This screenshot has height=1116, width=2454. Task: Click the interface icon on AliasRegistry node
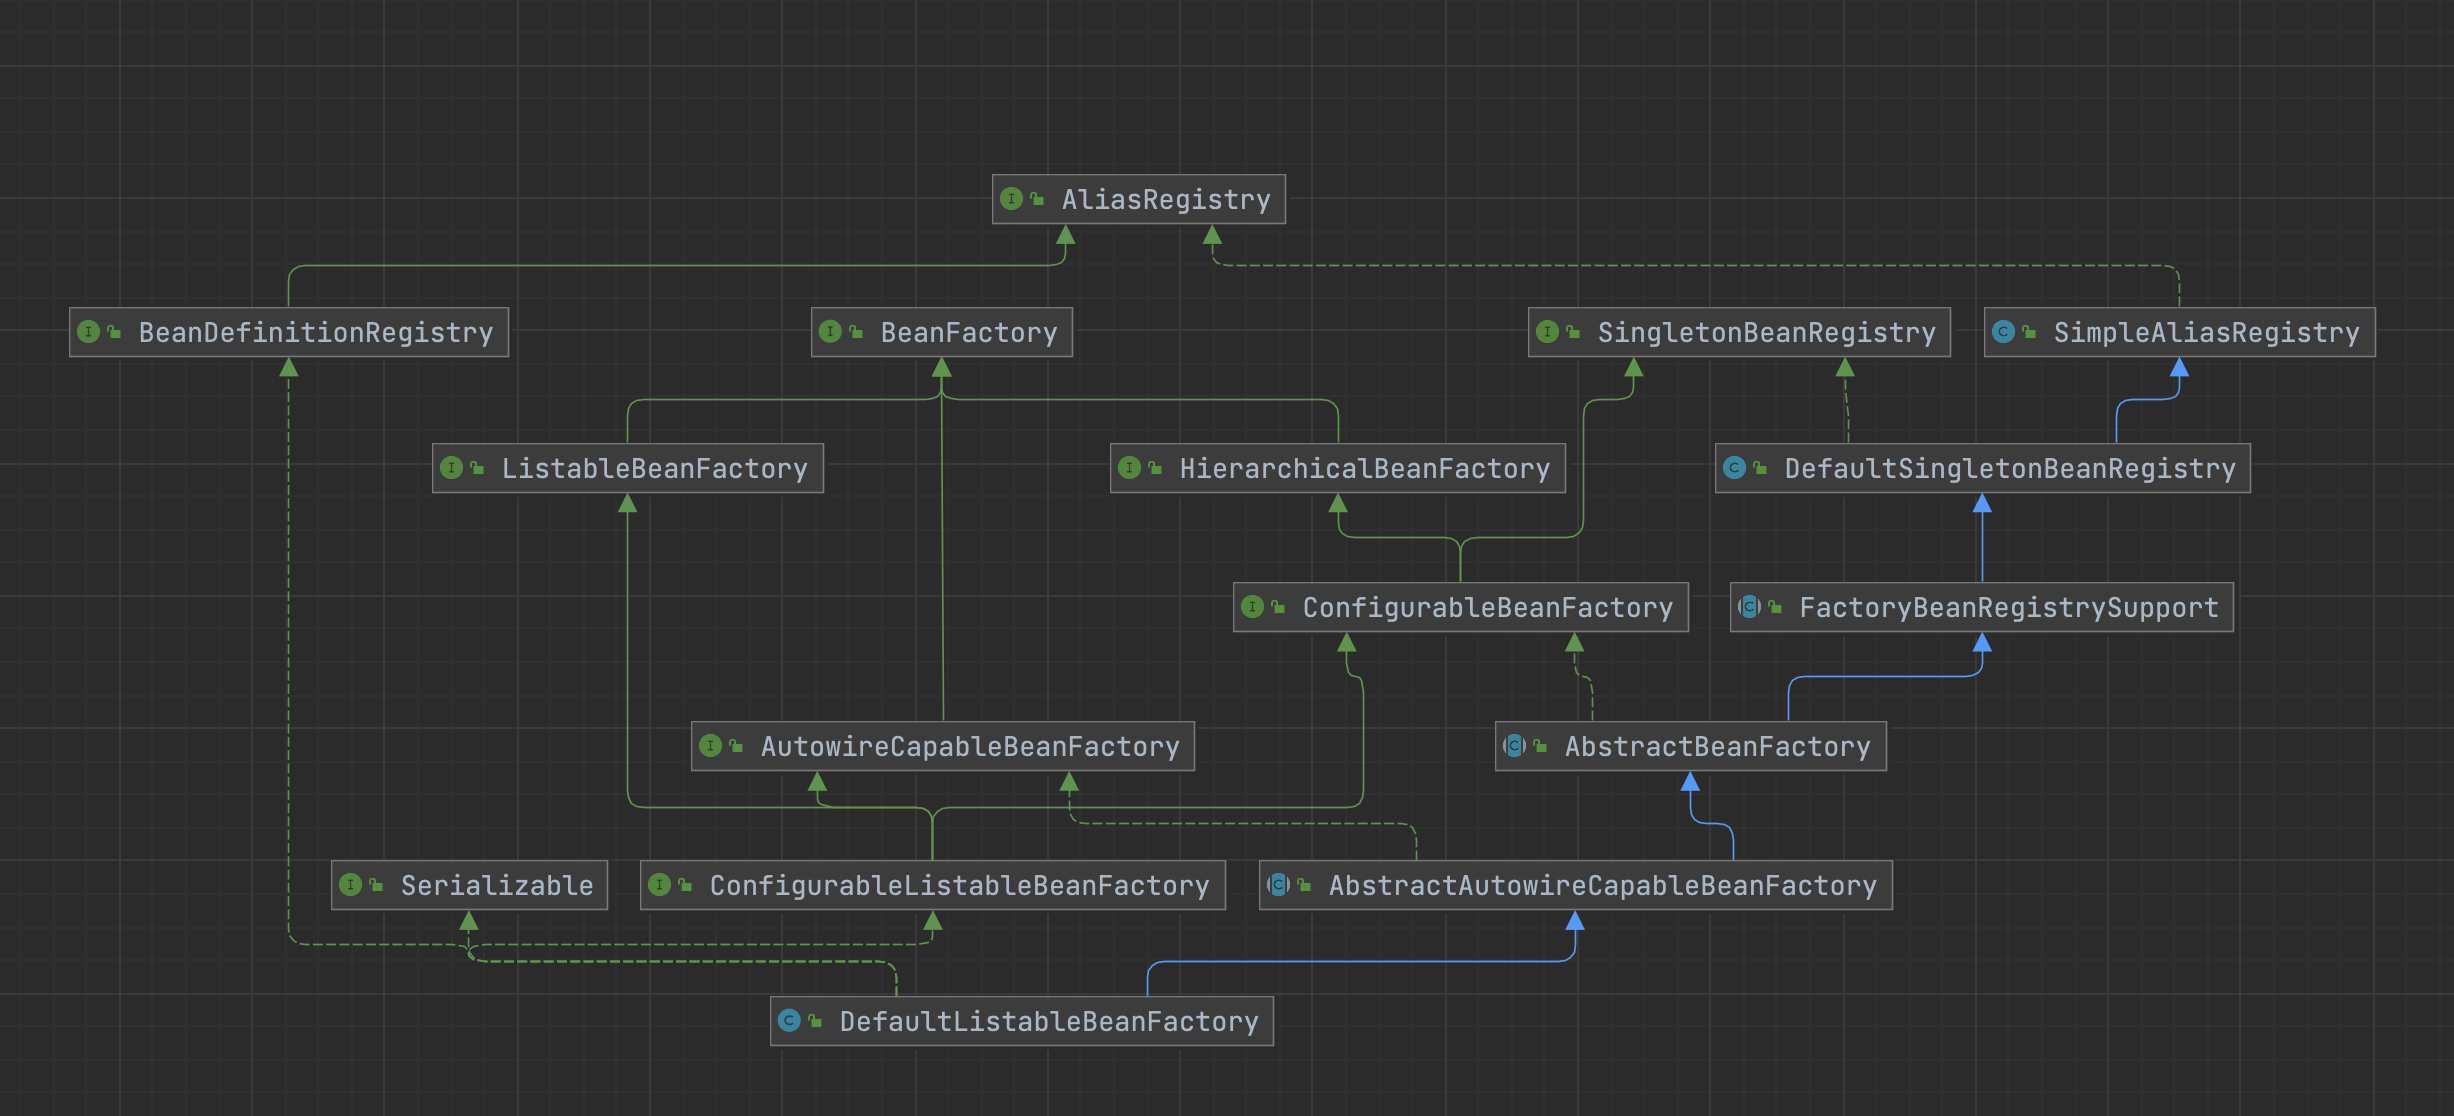point(1011,199)
